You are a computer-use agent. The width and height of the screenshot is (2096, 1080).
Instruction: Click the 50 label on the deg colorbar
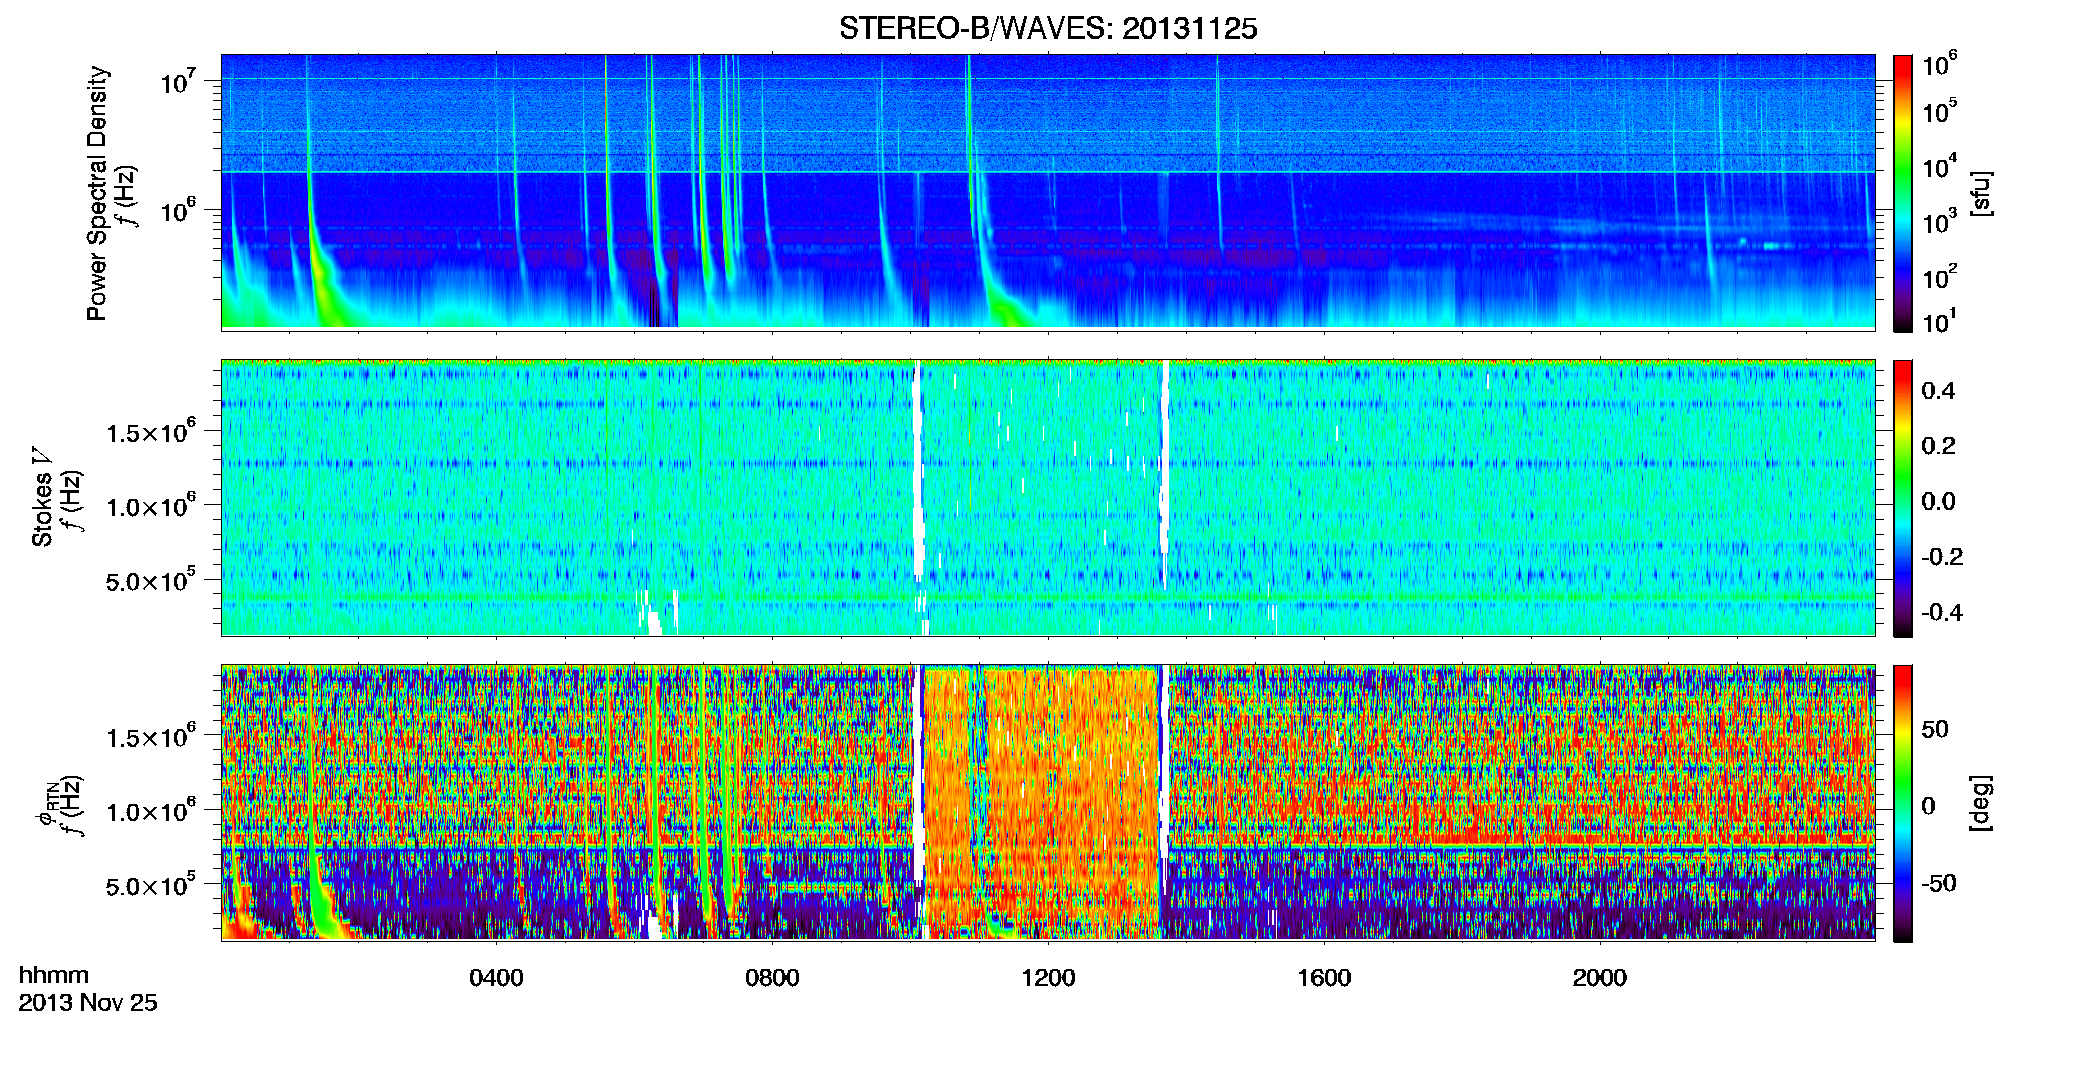click(x=1935, y=729)
